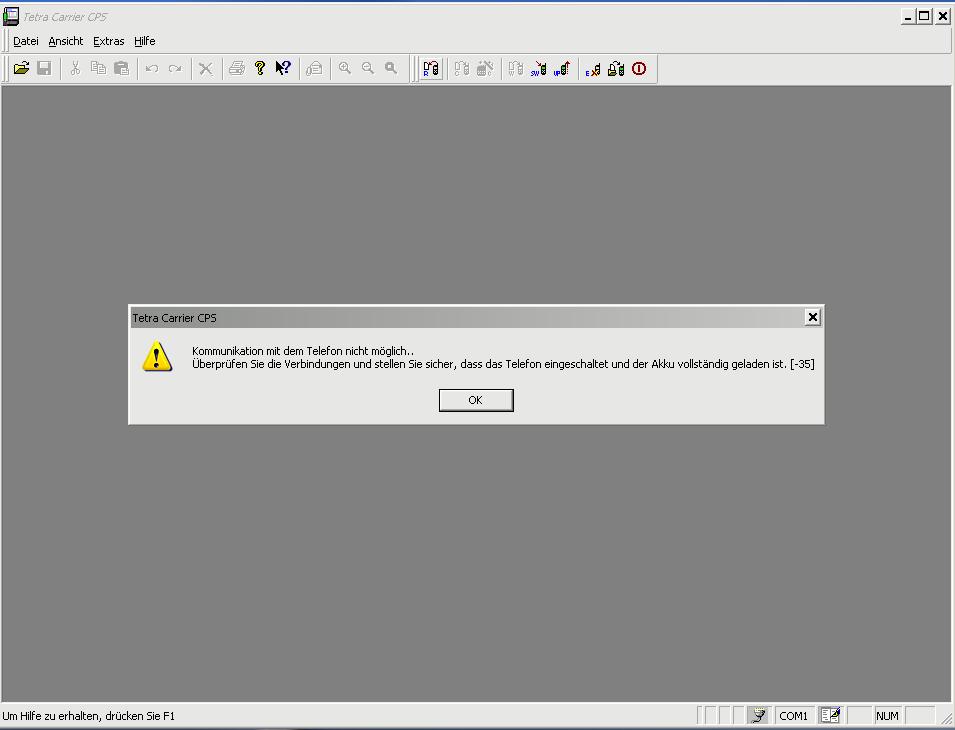Close the Tetra Carrier CPS error dialog
955x730 pixels.
(x=813, y=317)
